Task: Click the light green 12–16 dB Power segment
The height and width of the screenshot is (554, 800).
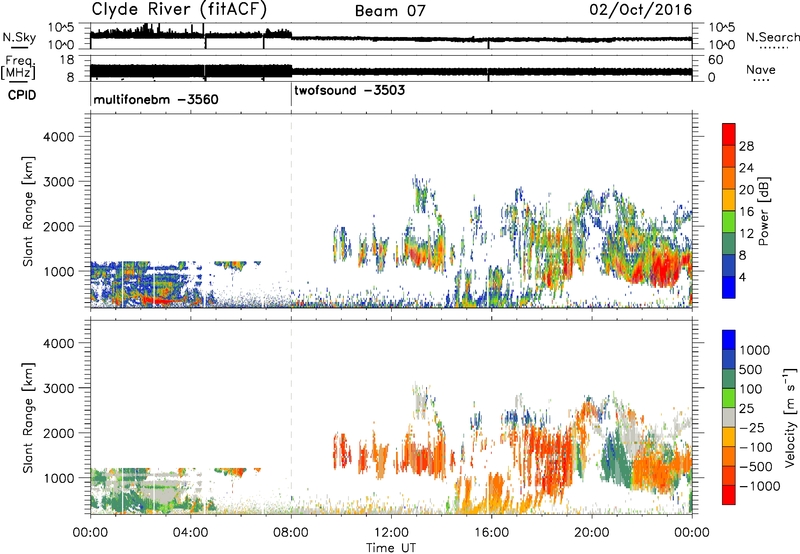Action: tap(729, 221)
